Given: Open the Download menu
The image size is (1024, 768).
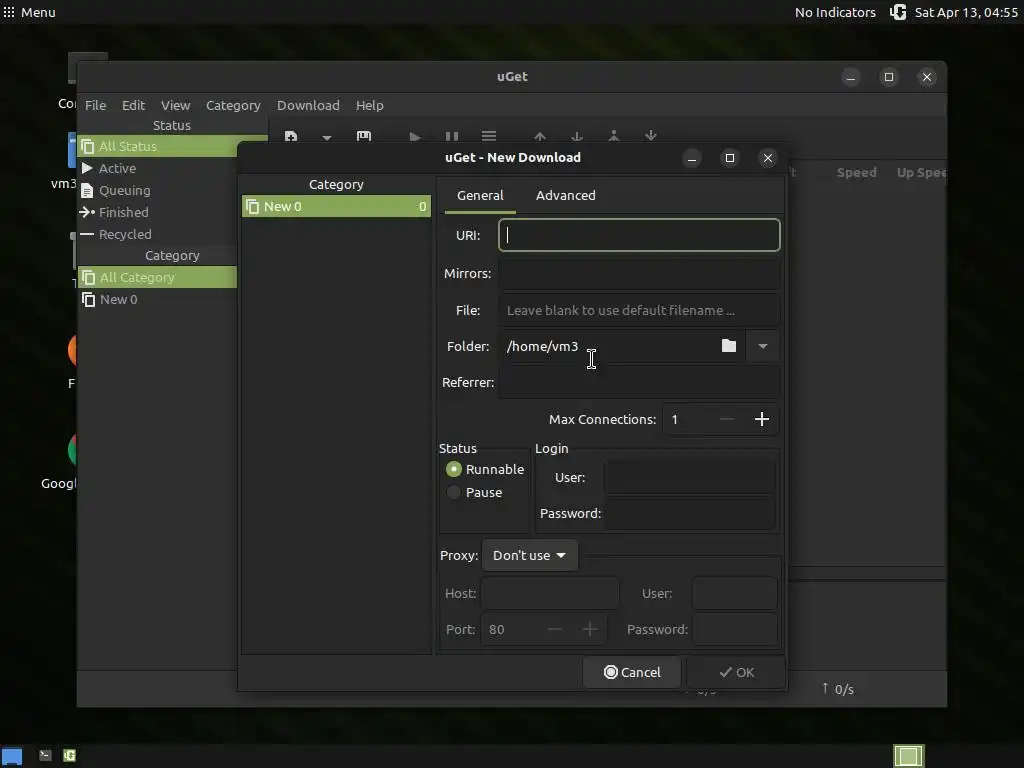Looking at the screenshot, I should (x=308, y=105).
